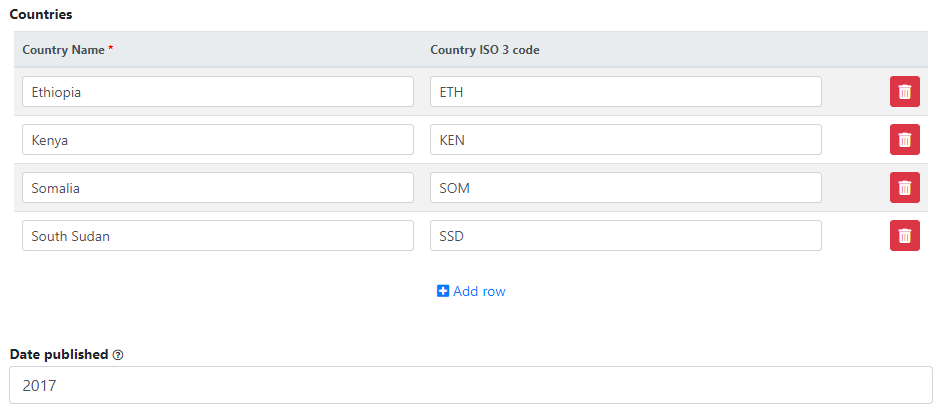
Task: Focus the Kenya country name field
Action: click(218, 139)
